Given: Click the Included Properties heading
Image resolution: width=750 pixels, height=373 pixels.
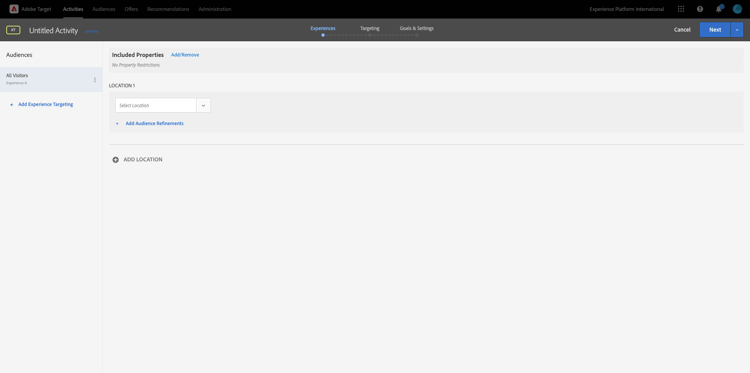Looking at the screenshot, I should (138, 55).
